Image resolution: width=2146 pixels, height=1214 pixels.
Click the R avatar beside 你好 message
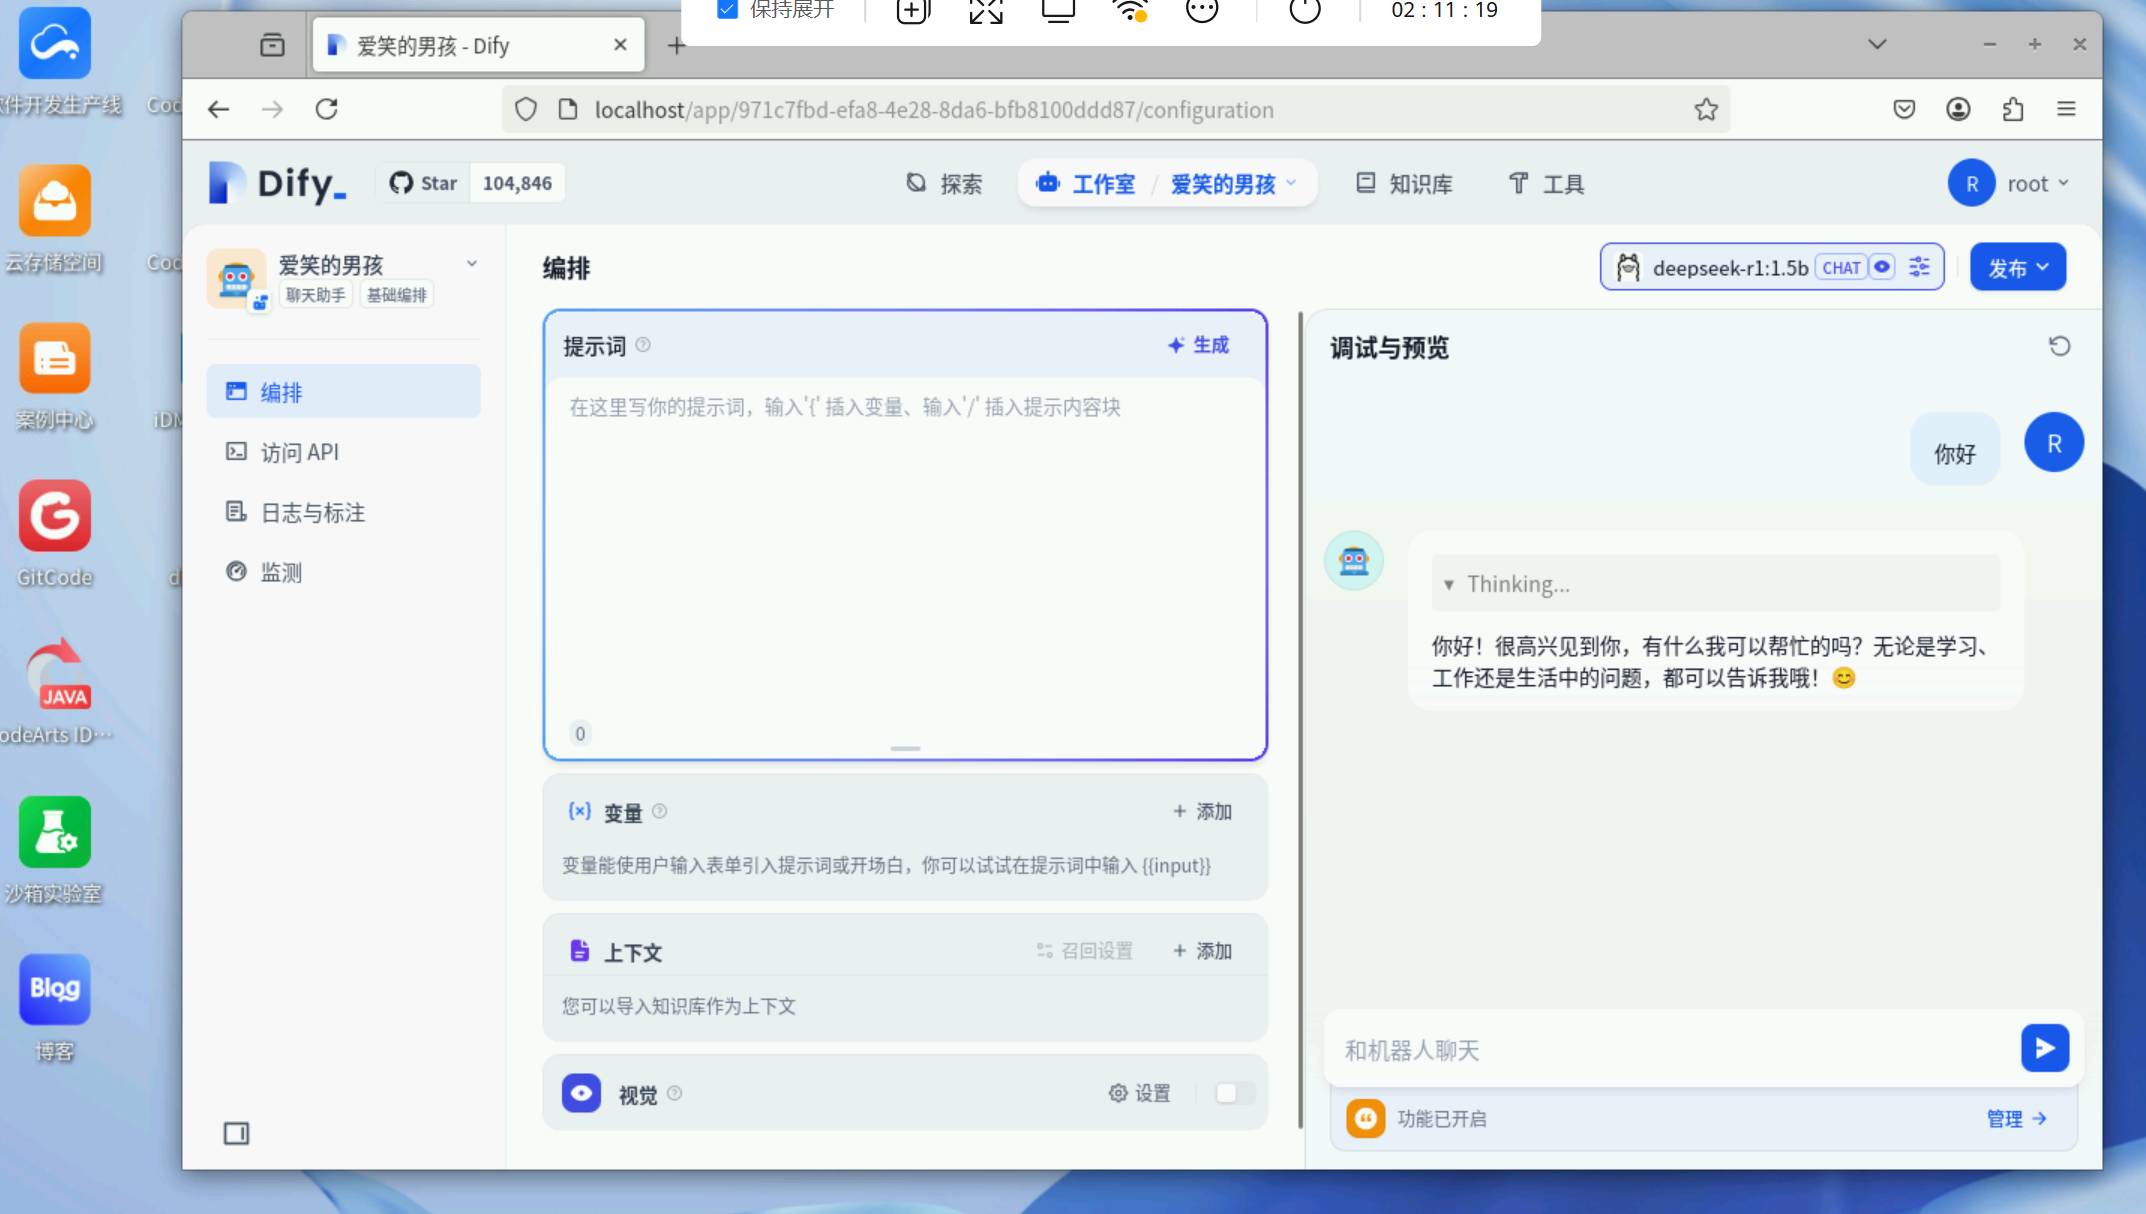click(x=2054, y=443)
